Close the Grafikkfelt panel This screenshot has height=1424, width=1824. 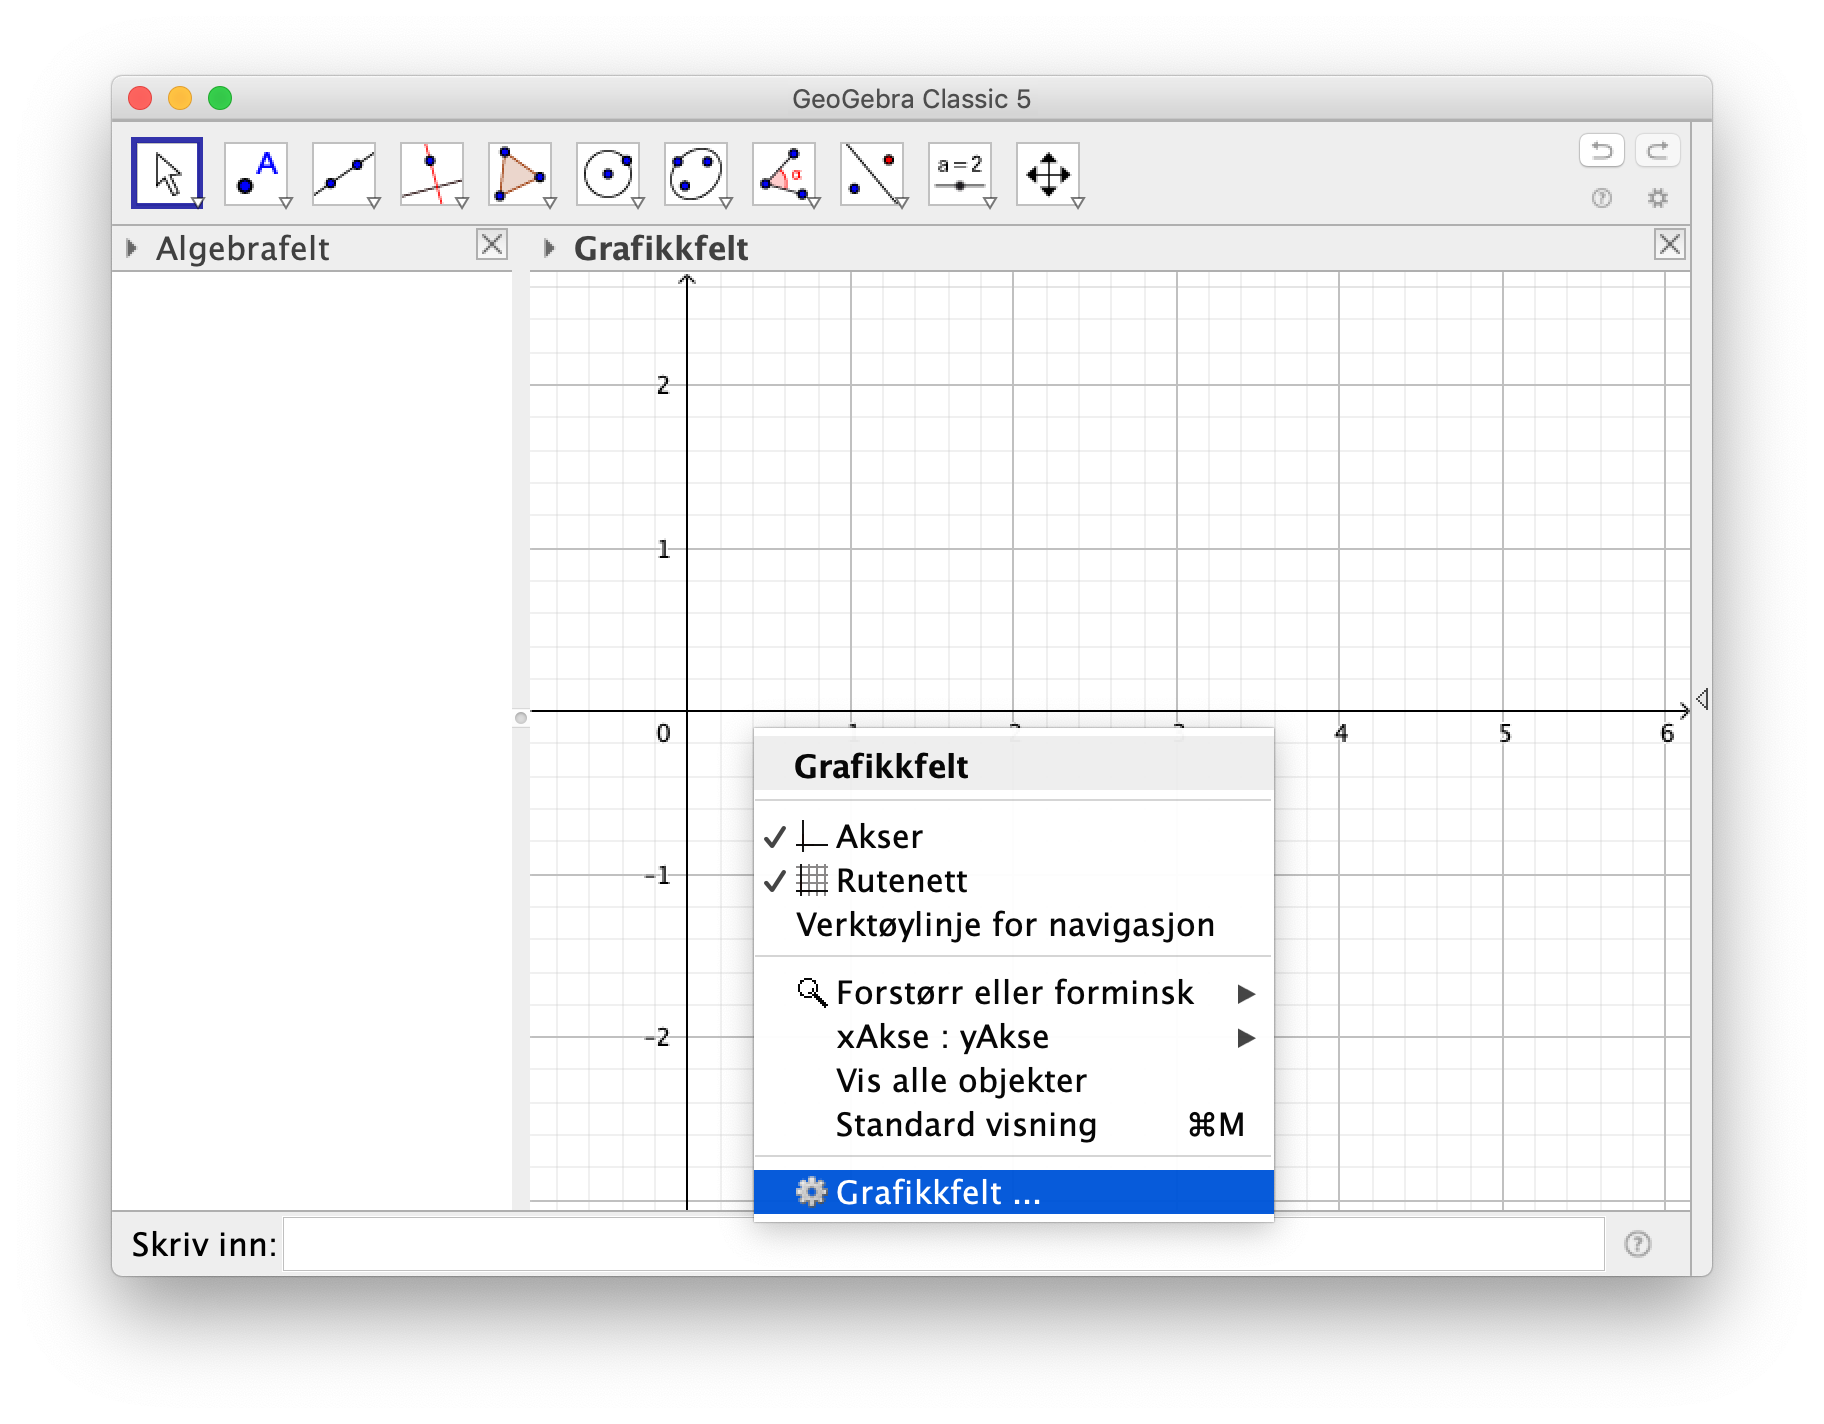(x=1670, y=245)
